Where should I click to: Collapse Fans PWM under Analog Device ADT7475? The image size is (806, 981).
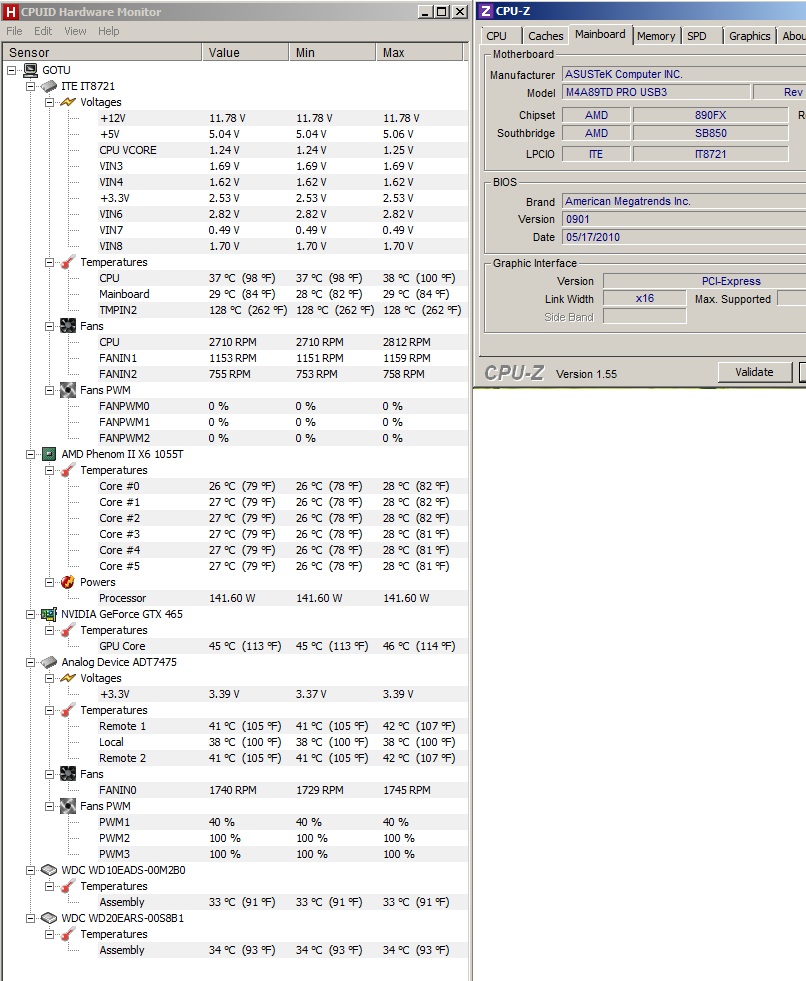49,806
